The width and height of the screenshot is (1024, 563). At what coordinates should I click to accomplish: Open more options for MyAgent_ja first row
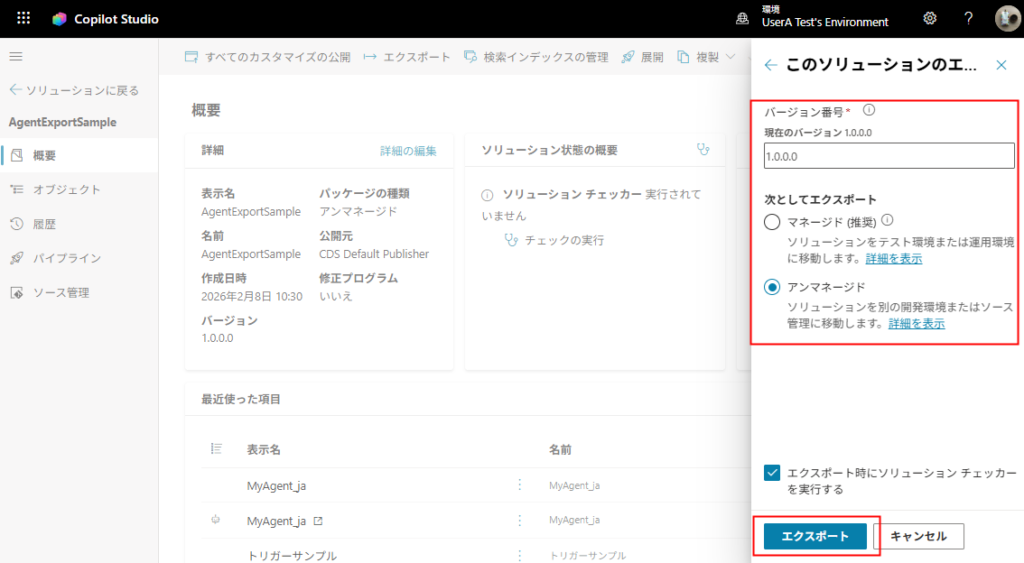519,485
